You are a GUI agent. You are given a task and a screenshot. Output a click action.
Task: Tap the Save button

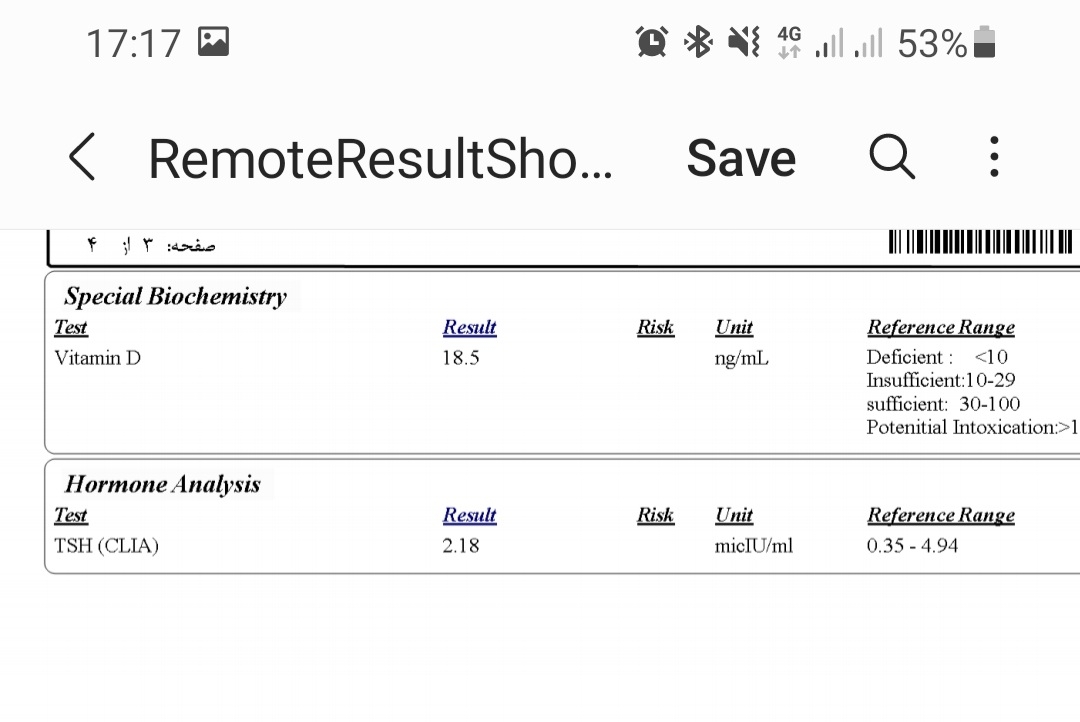point(741,158)
